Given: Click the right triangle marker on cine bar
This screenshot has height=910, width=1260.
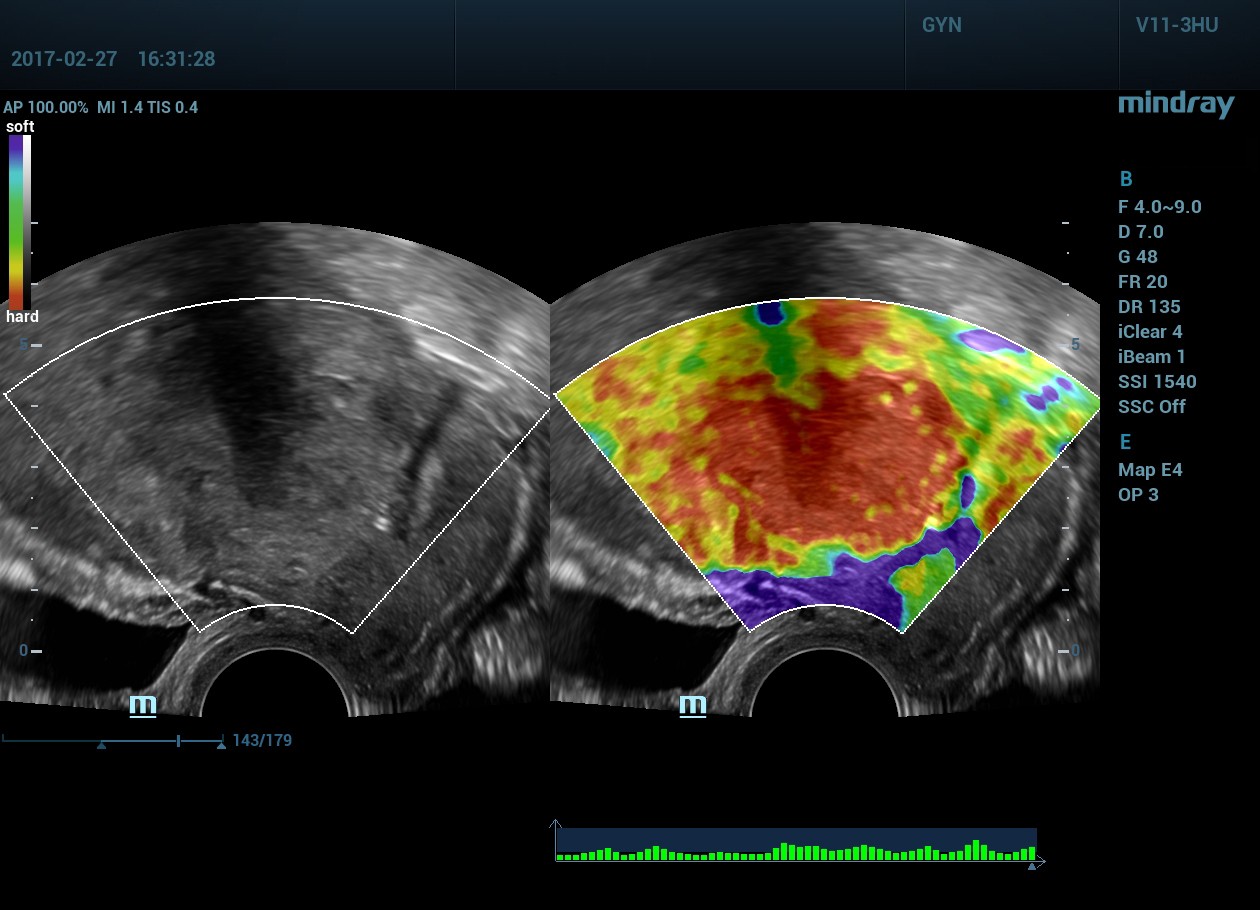Looking at the screenshot, I should pos(221,745).
